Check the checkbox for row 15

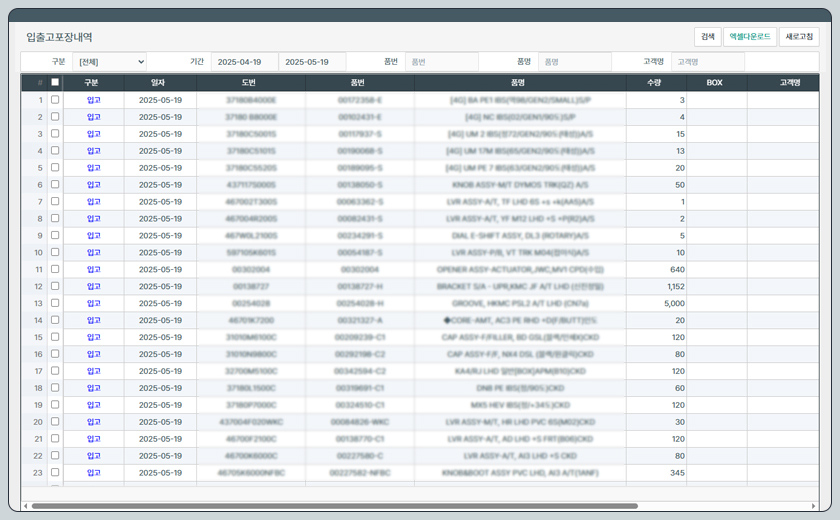(55, 336)
